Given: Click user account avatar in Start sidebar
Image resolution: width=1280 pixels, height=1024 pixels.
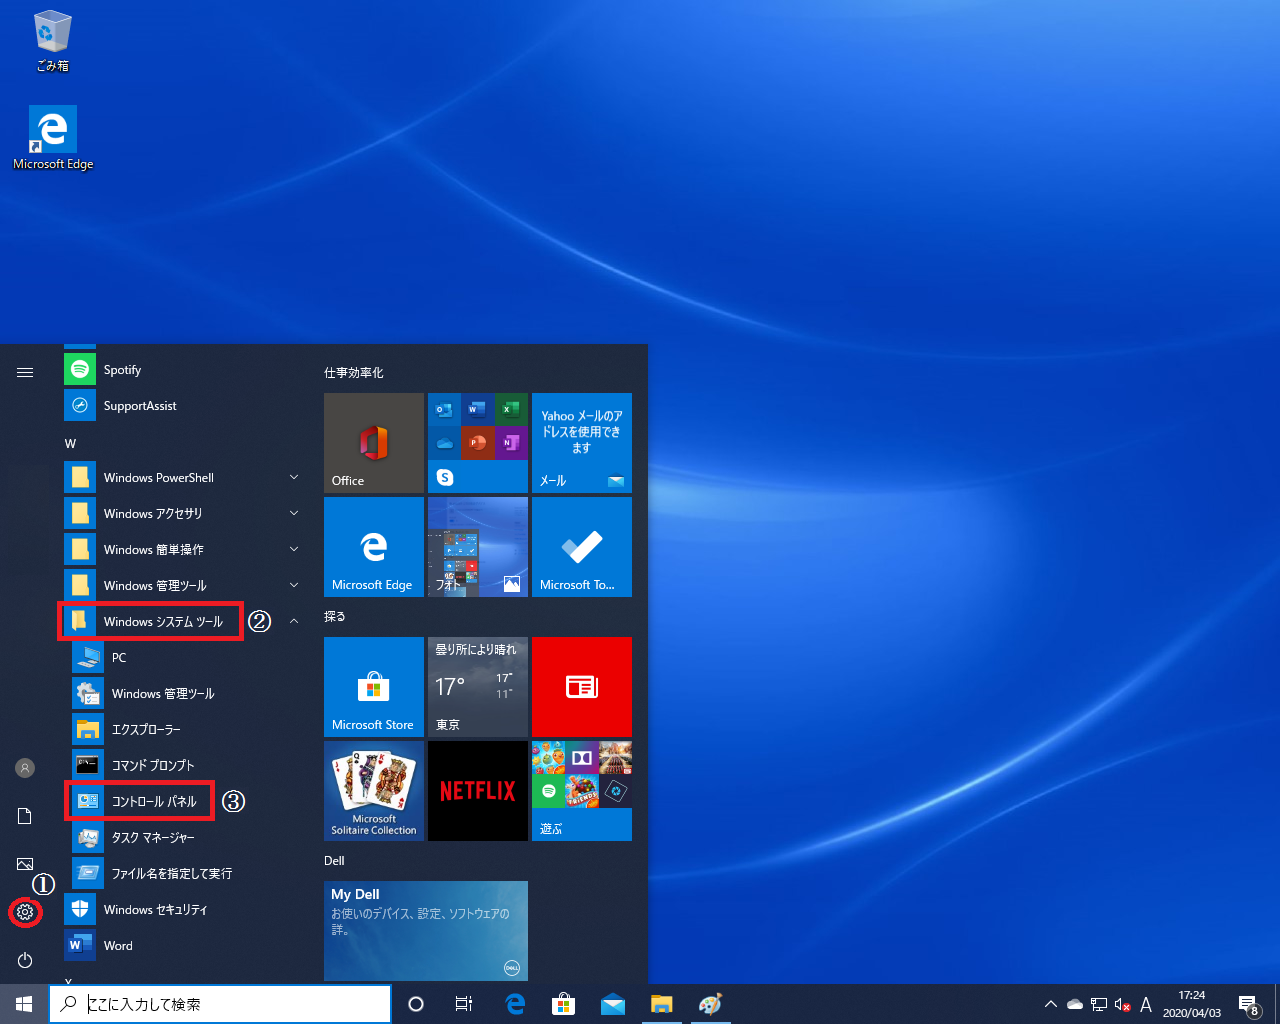Looking at the screenshot, I should (25, 768).
